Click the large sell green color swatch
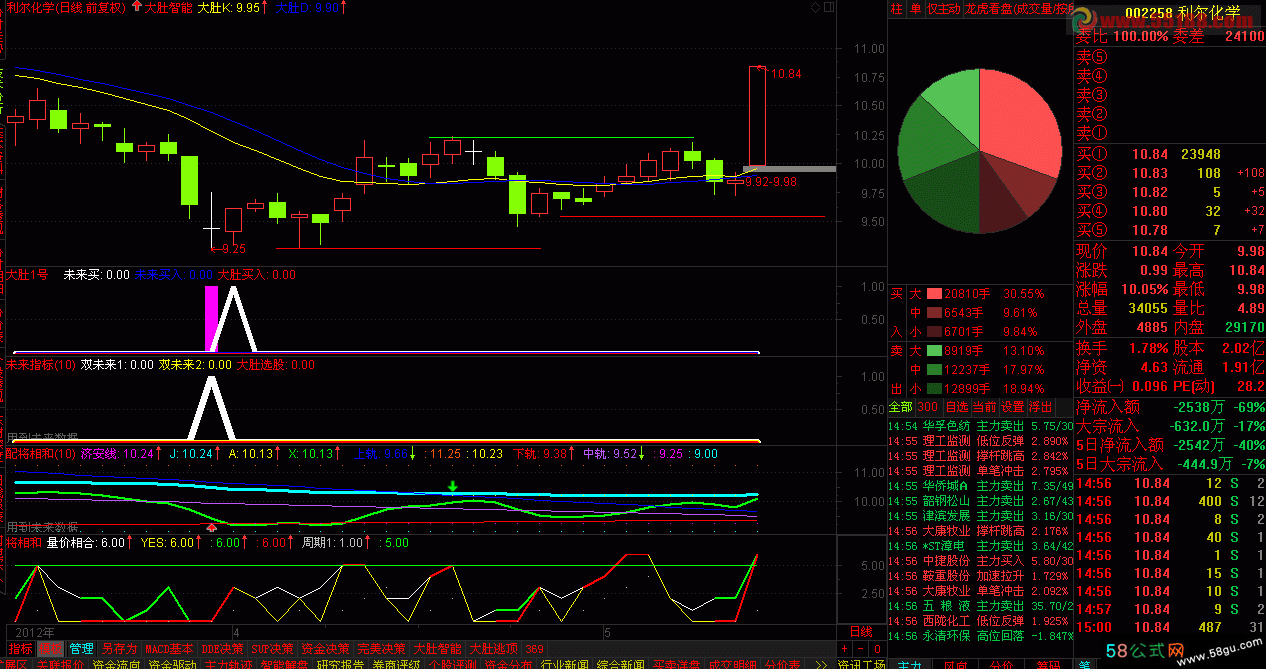 [x=935, y=351]
